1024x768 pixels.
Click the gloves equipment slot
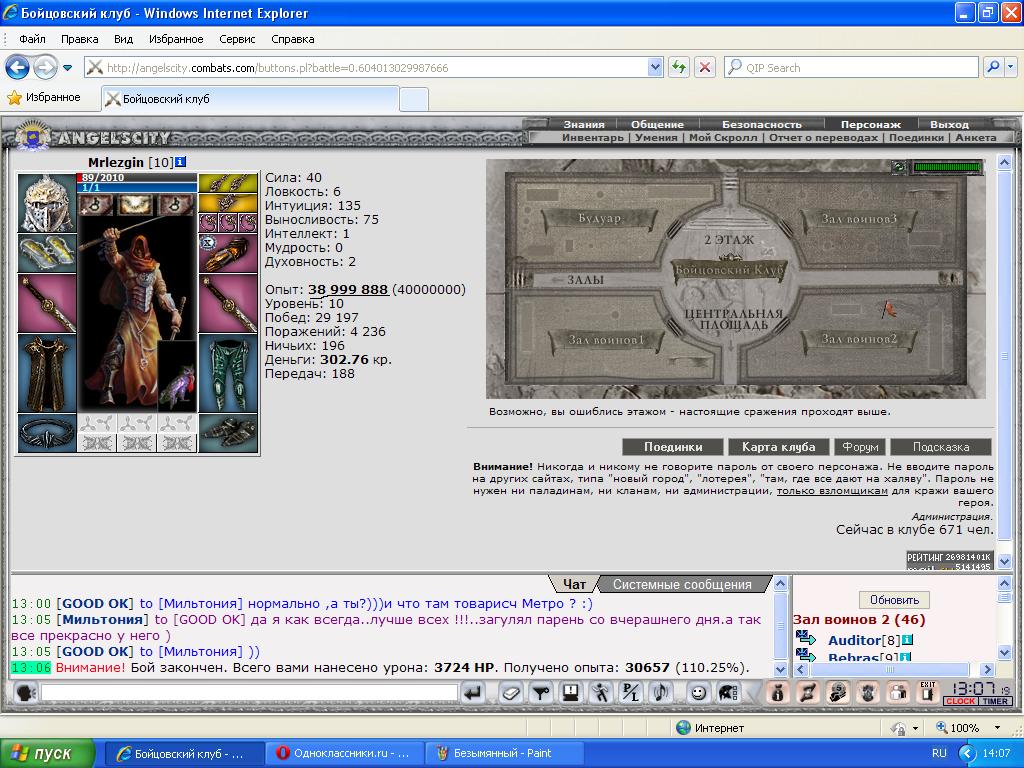point(228,253)
